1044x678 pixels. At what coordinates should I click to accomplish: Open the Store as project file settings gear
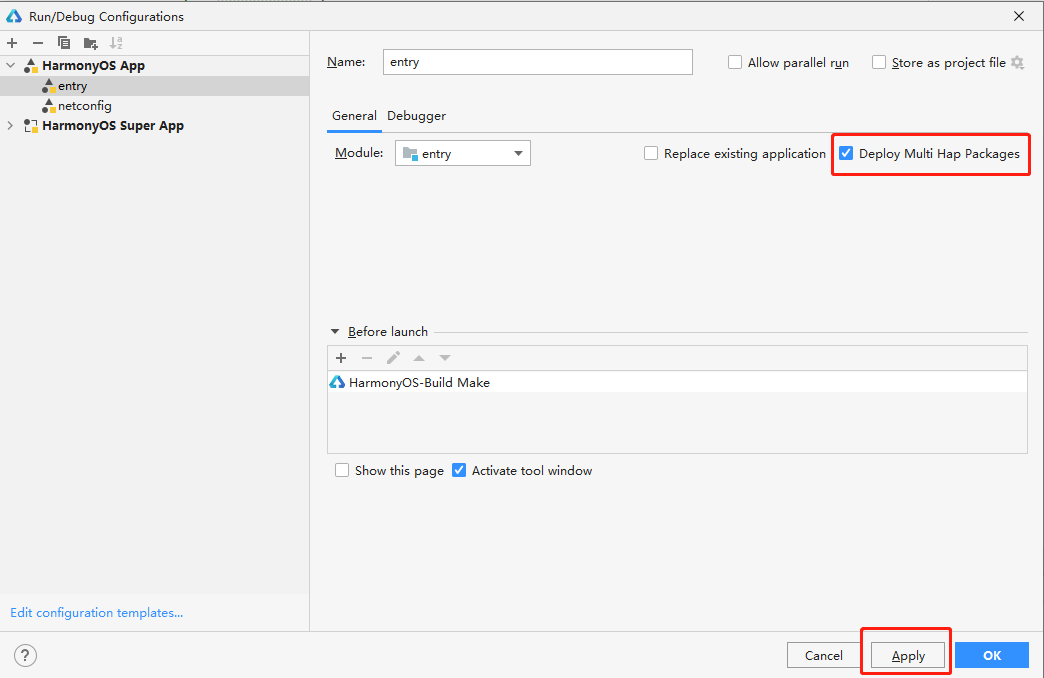click(1017, 63)
